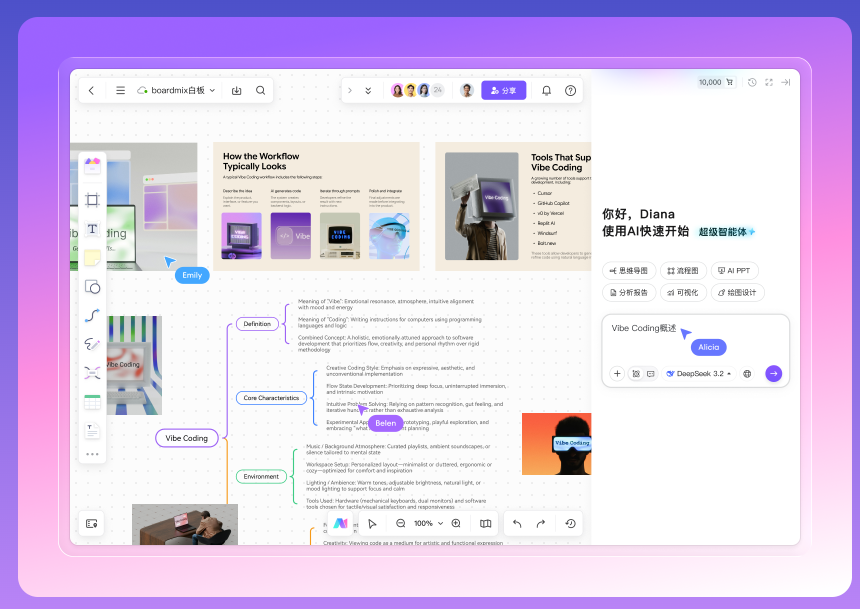
Task: Collapse the AI side panel
Action: (785, 82)
